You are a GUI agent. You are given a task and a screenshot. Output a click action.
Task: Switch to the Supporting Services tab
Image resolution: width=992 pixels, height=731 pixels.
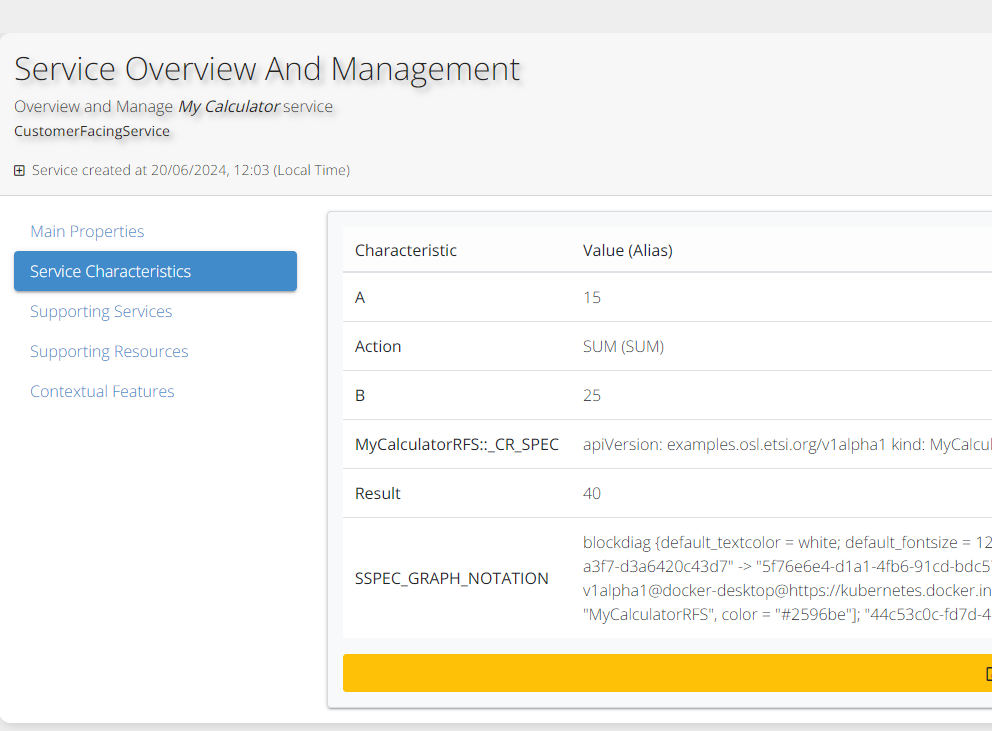click(x=101, y=311)
